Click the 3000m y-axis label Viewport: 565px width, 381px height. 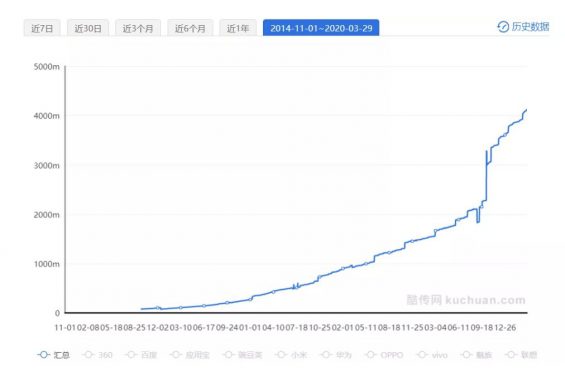coord(46,165)
